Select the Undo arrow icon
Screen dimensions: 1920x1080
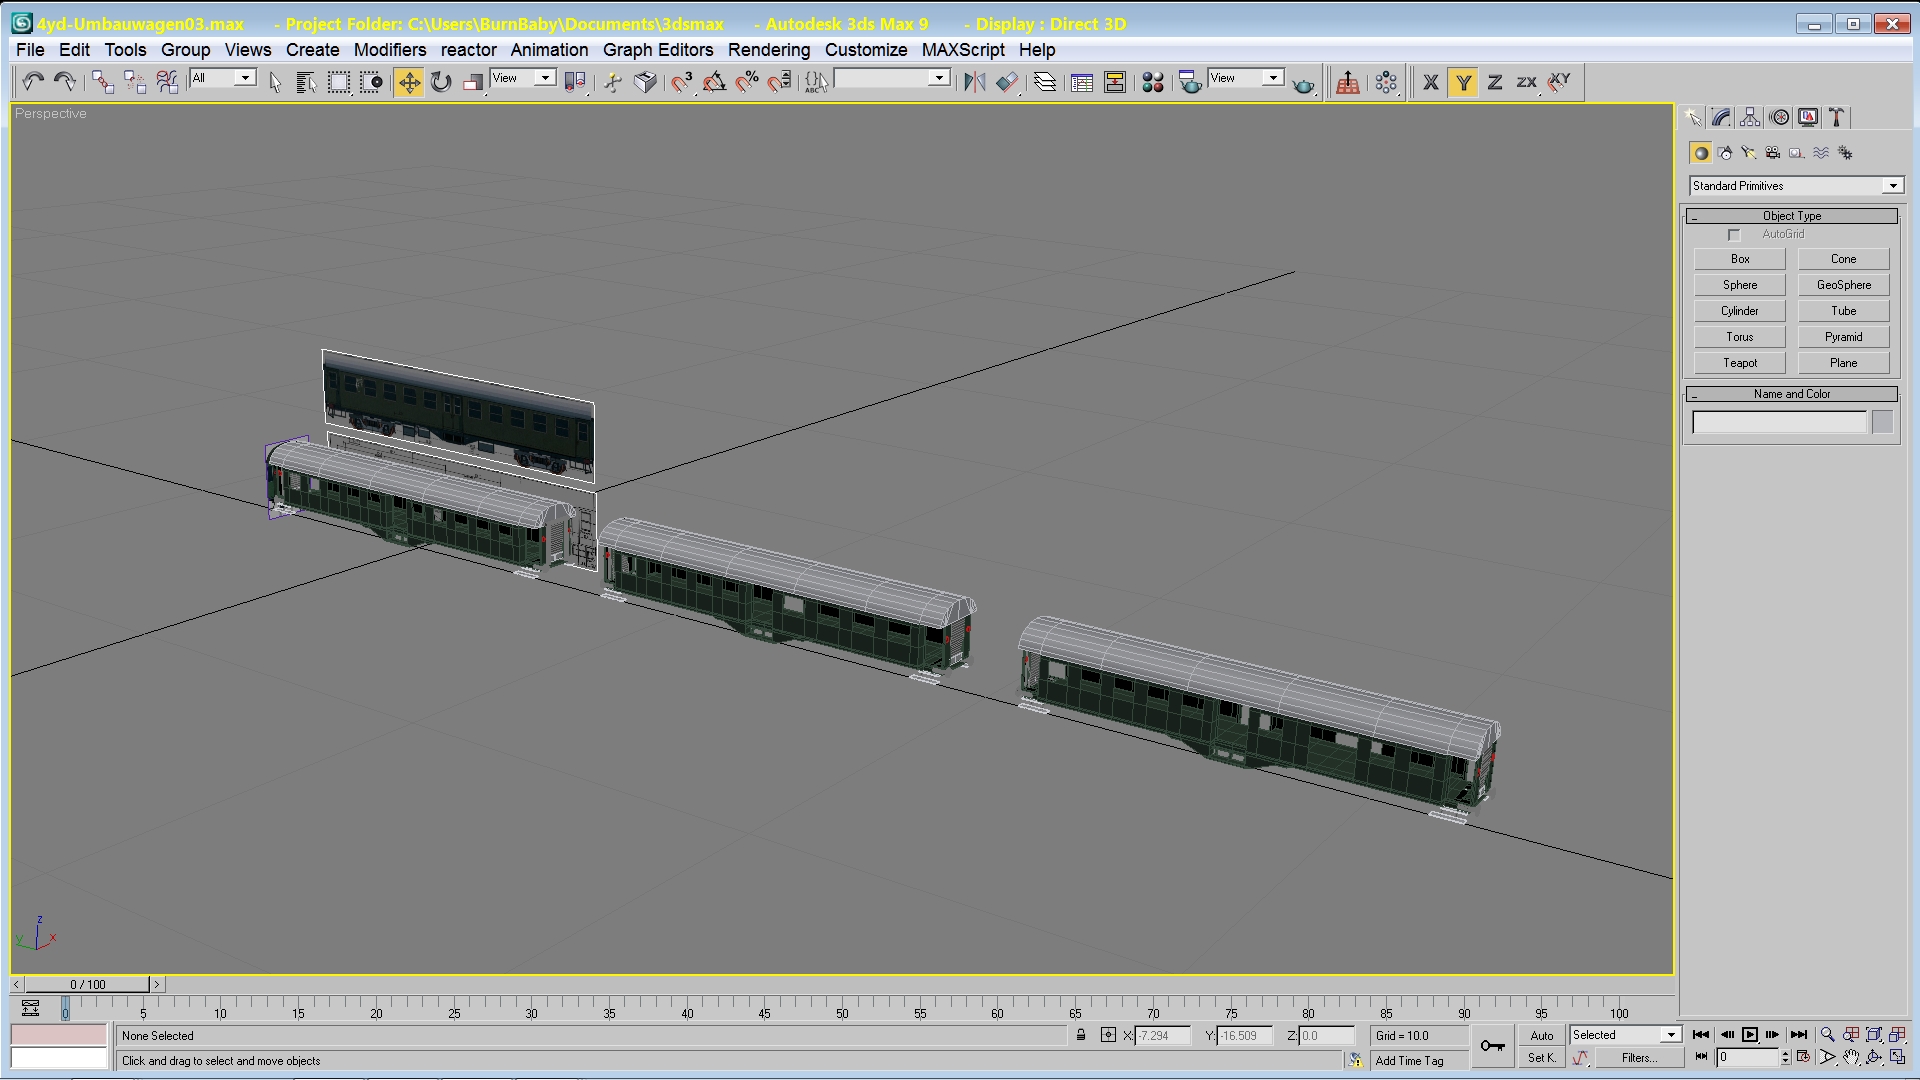point(33,83)
